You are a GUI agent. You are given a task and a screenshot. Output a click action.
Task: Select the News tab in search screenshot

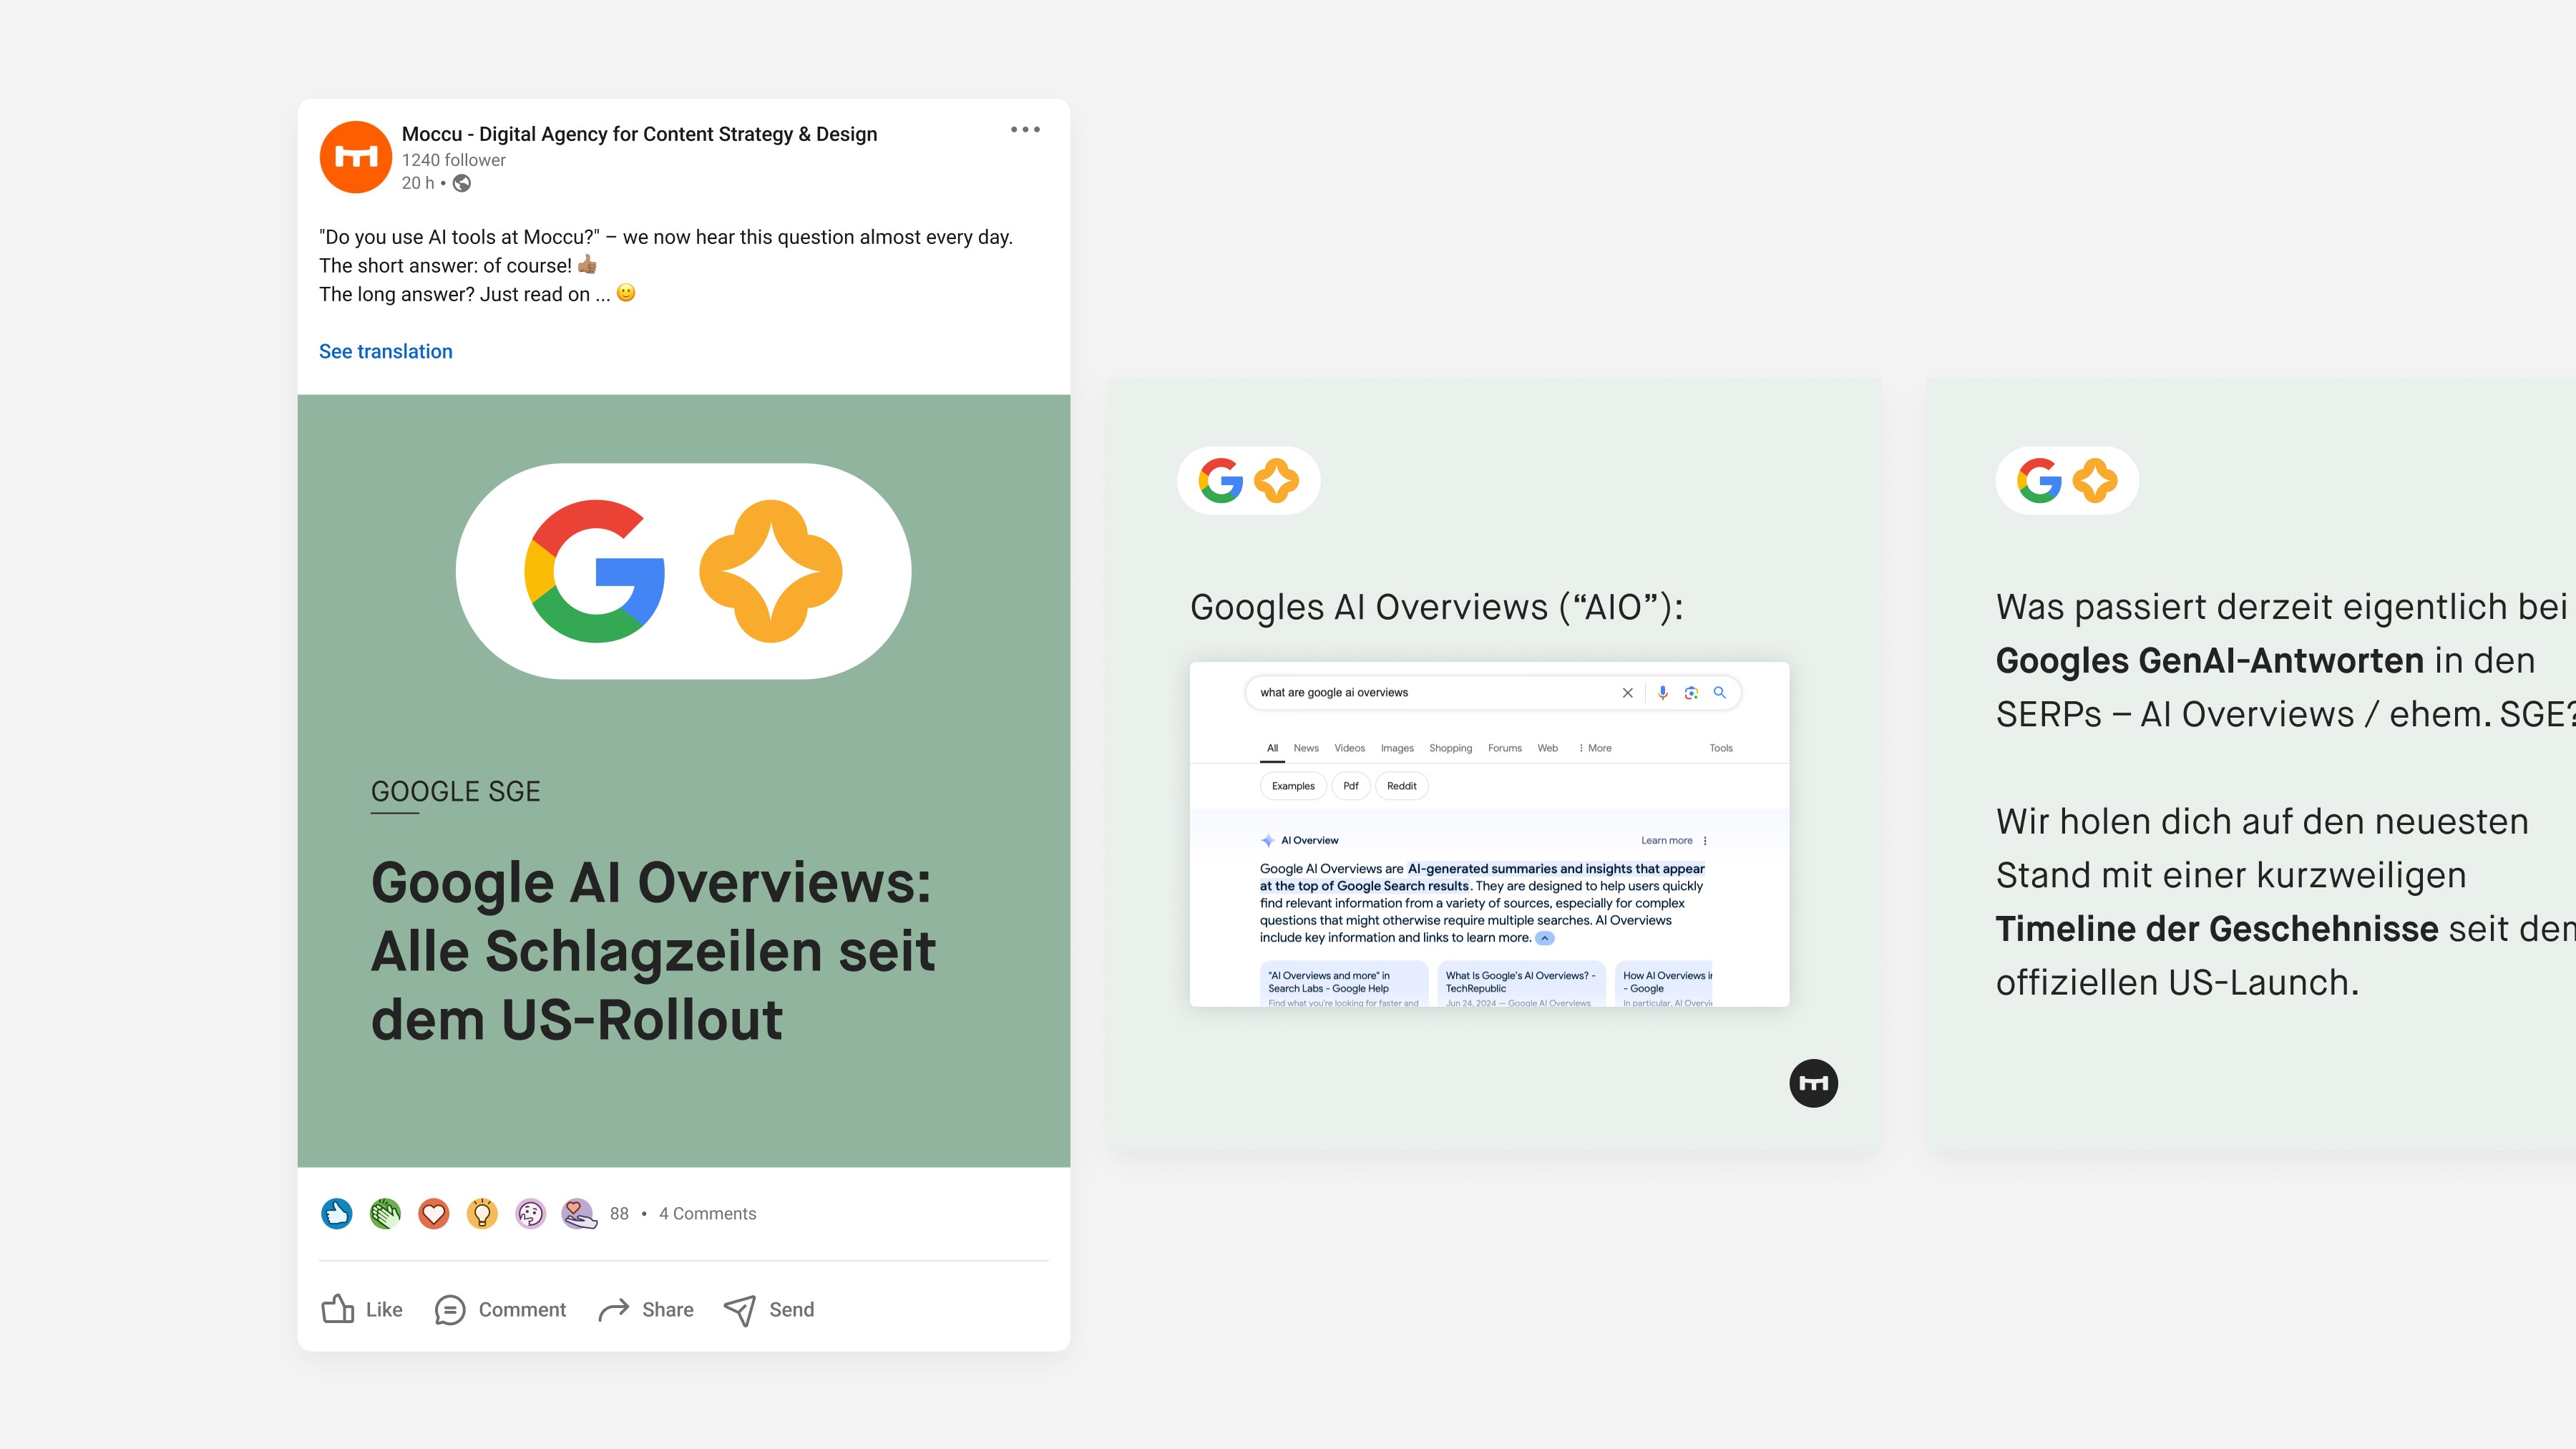point(1305,748)
